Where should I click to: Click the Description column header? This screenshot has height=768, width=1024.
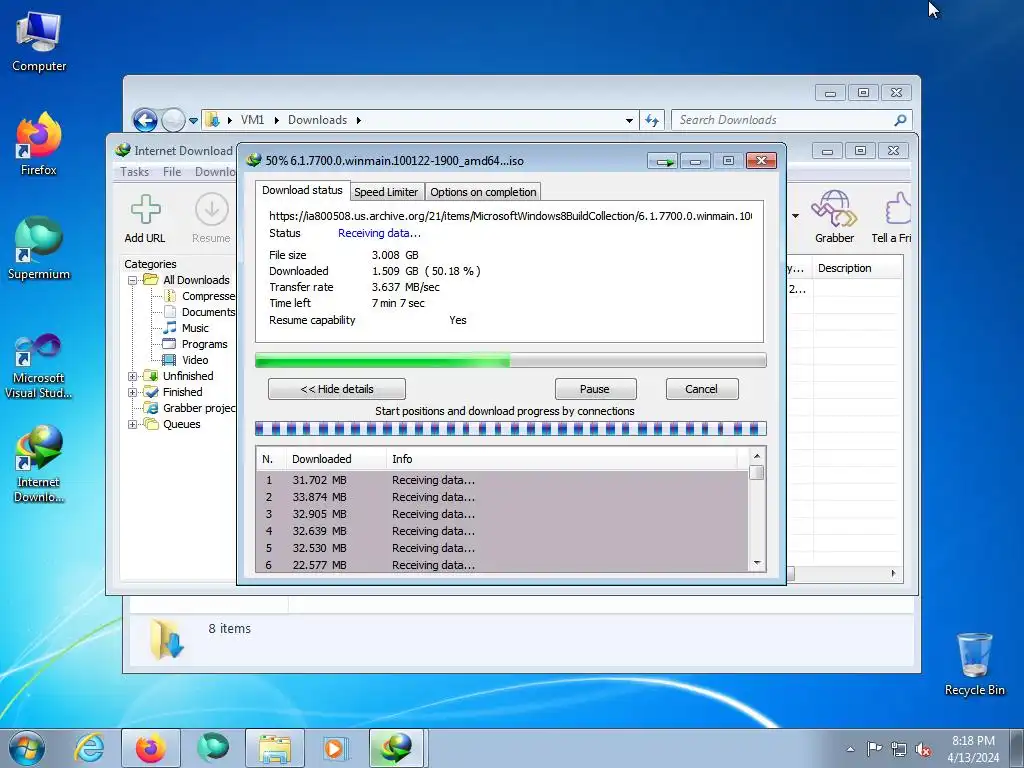(857, 268)
